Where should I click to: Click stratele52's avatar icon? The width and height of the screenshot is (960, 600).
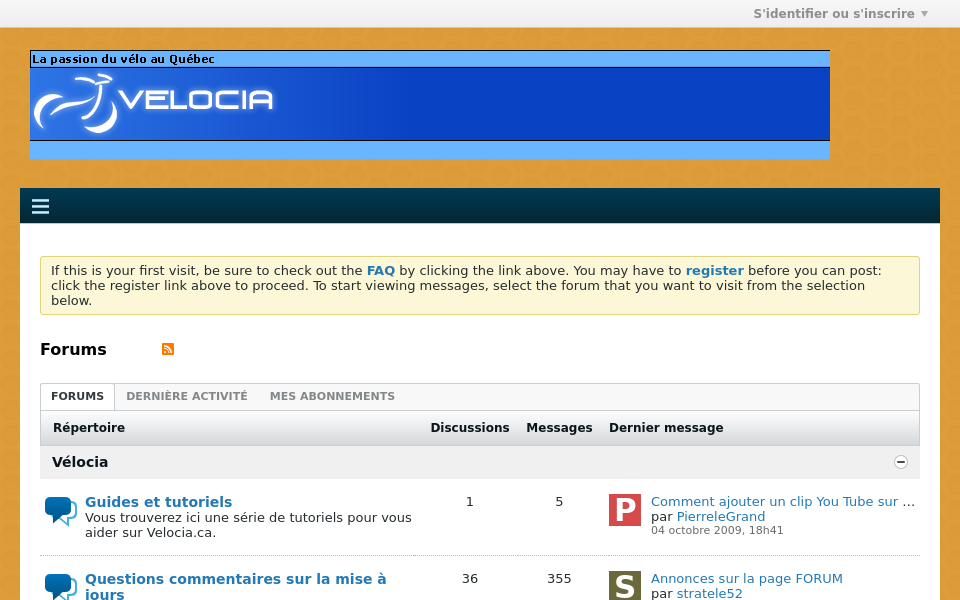(624, 586)
